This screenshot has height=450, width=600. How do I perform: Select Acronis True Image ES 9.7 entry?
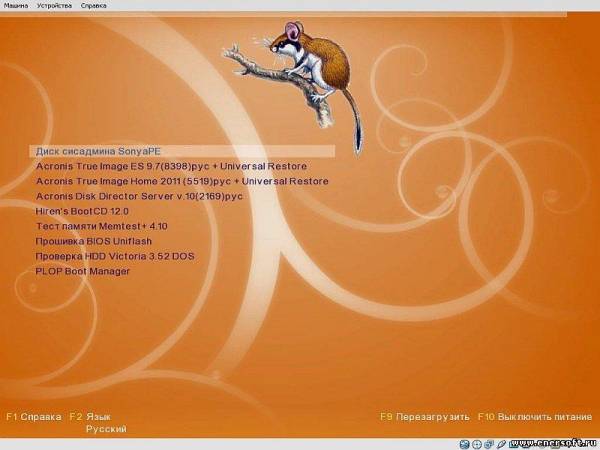point(171,166)
